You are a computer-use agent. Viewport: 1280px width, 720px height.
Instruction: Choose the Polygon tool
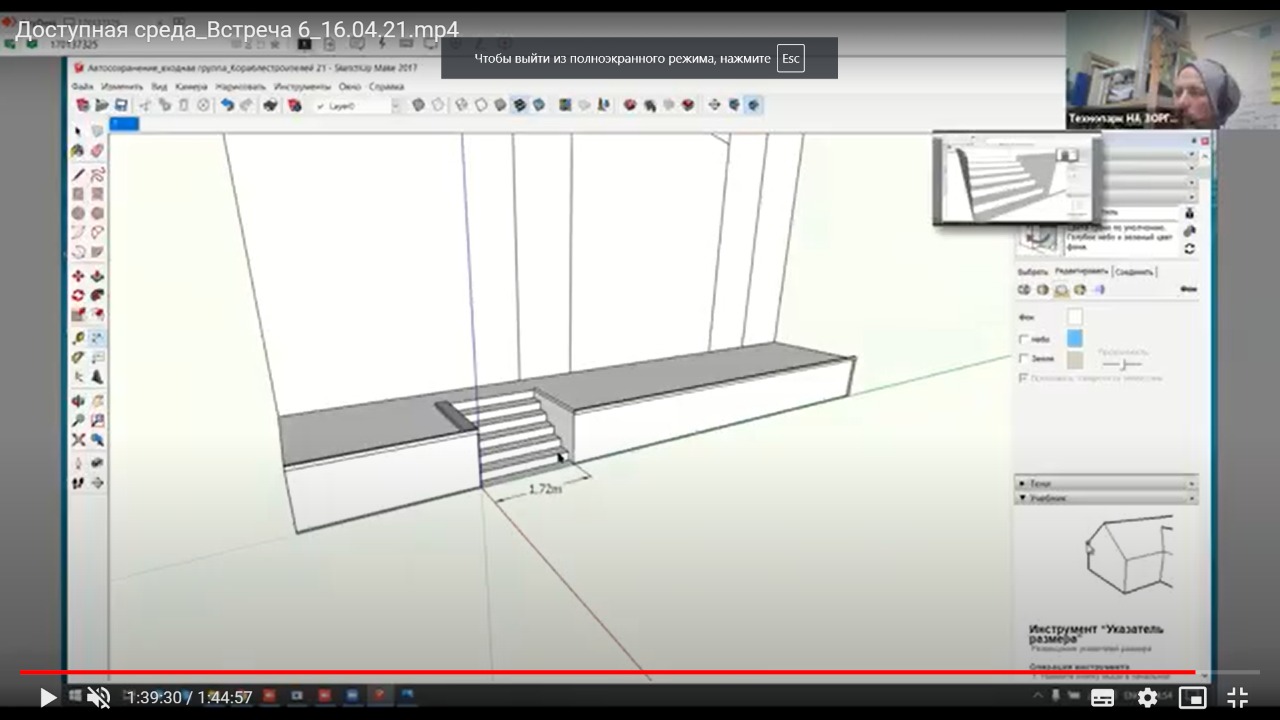click(x=97, y=213)
